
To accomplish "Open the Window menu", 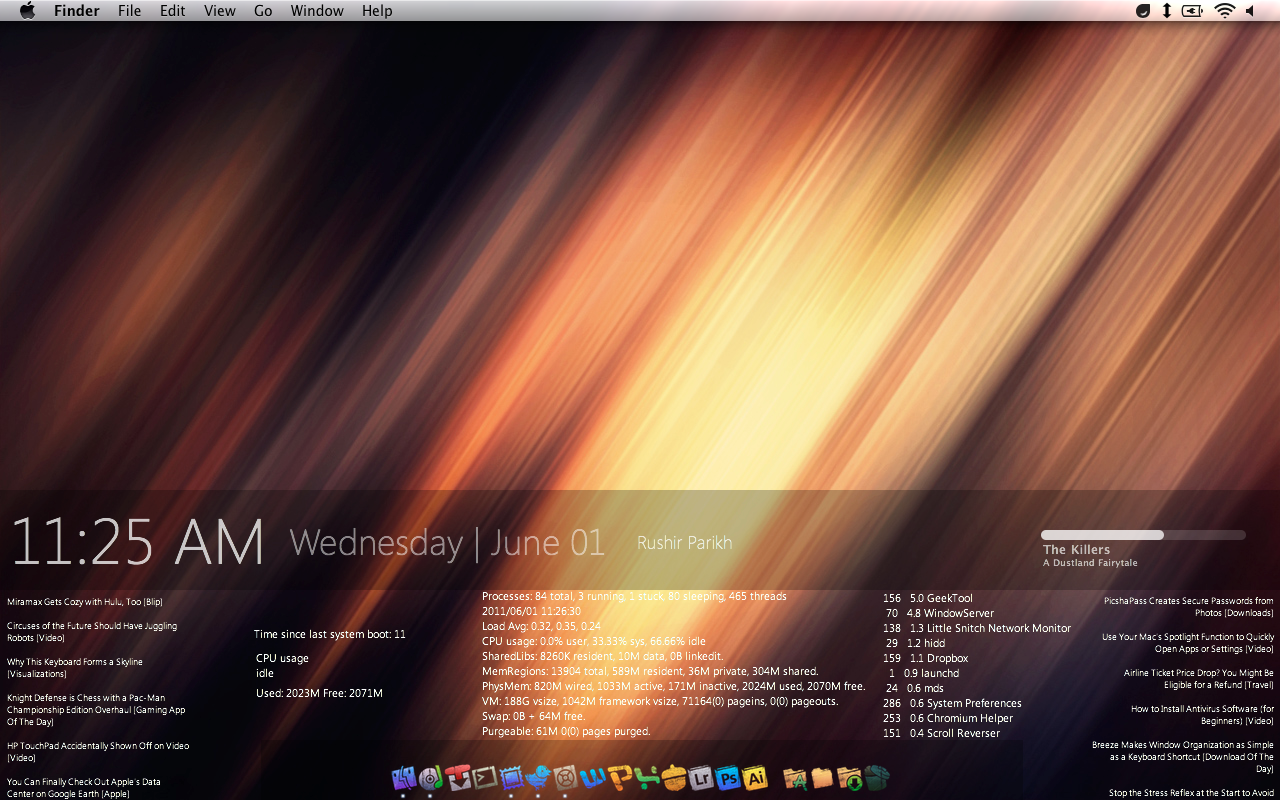I will tap(317, 11).
